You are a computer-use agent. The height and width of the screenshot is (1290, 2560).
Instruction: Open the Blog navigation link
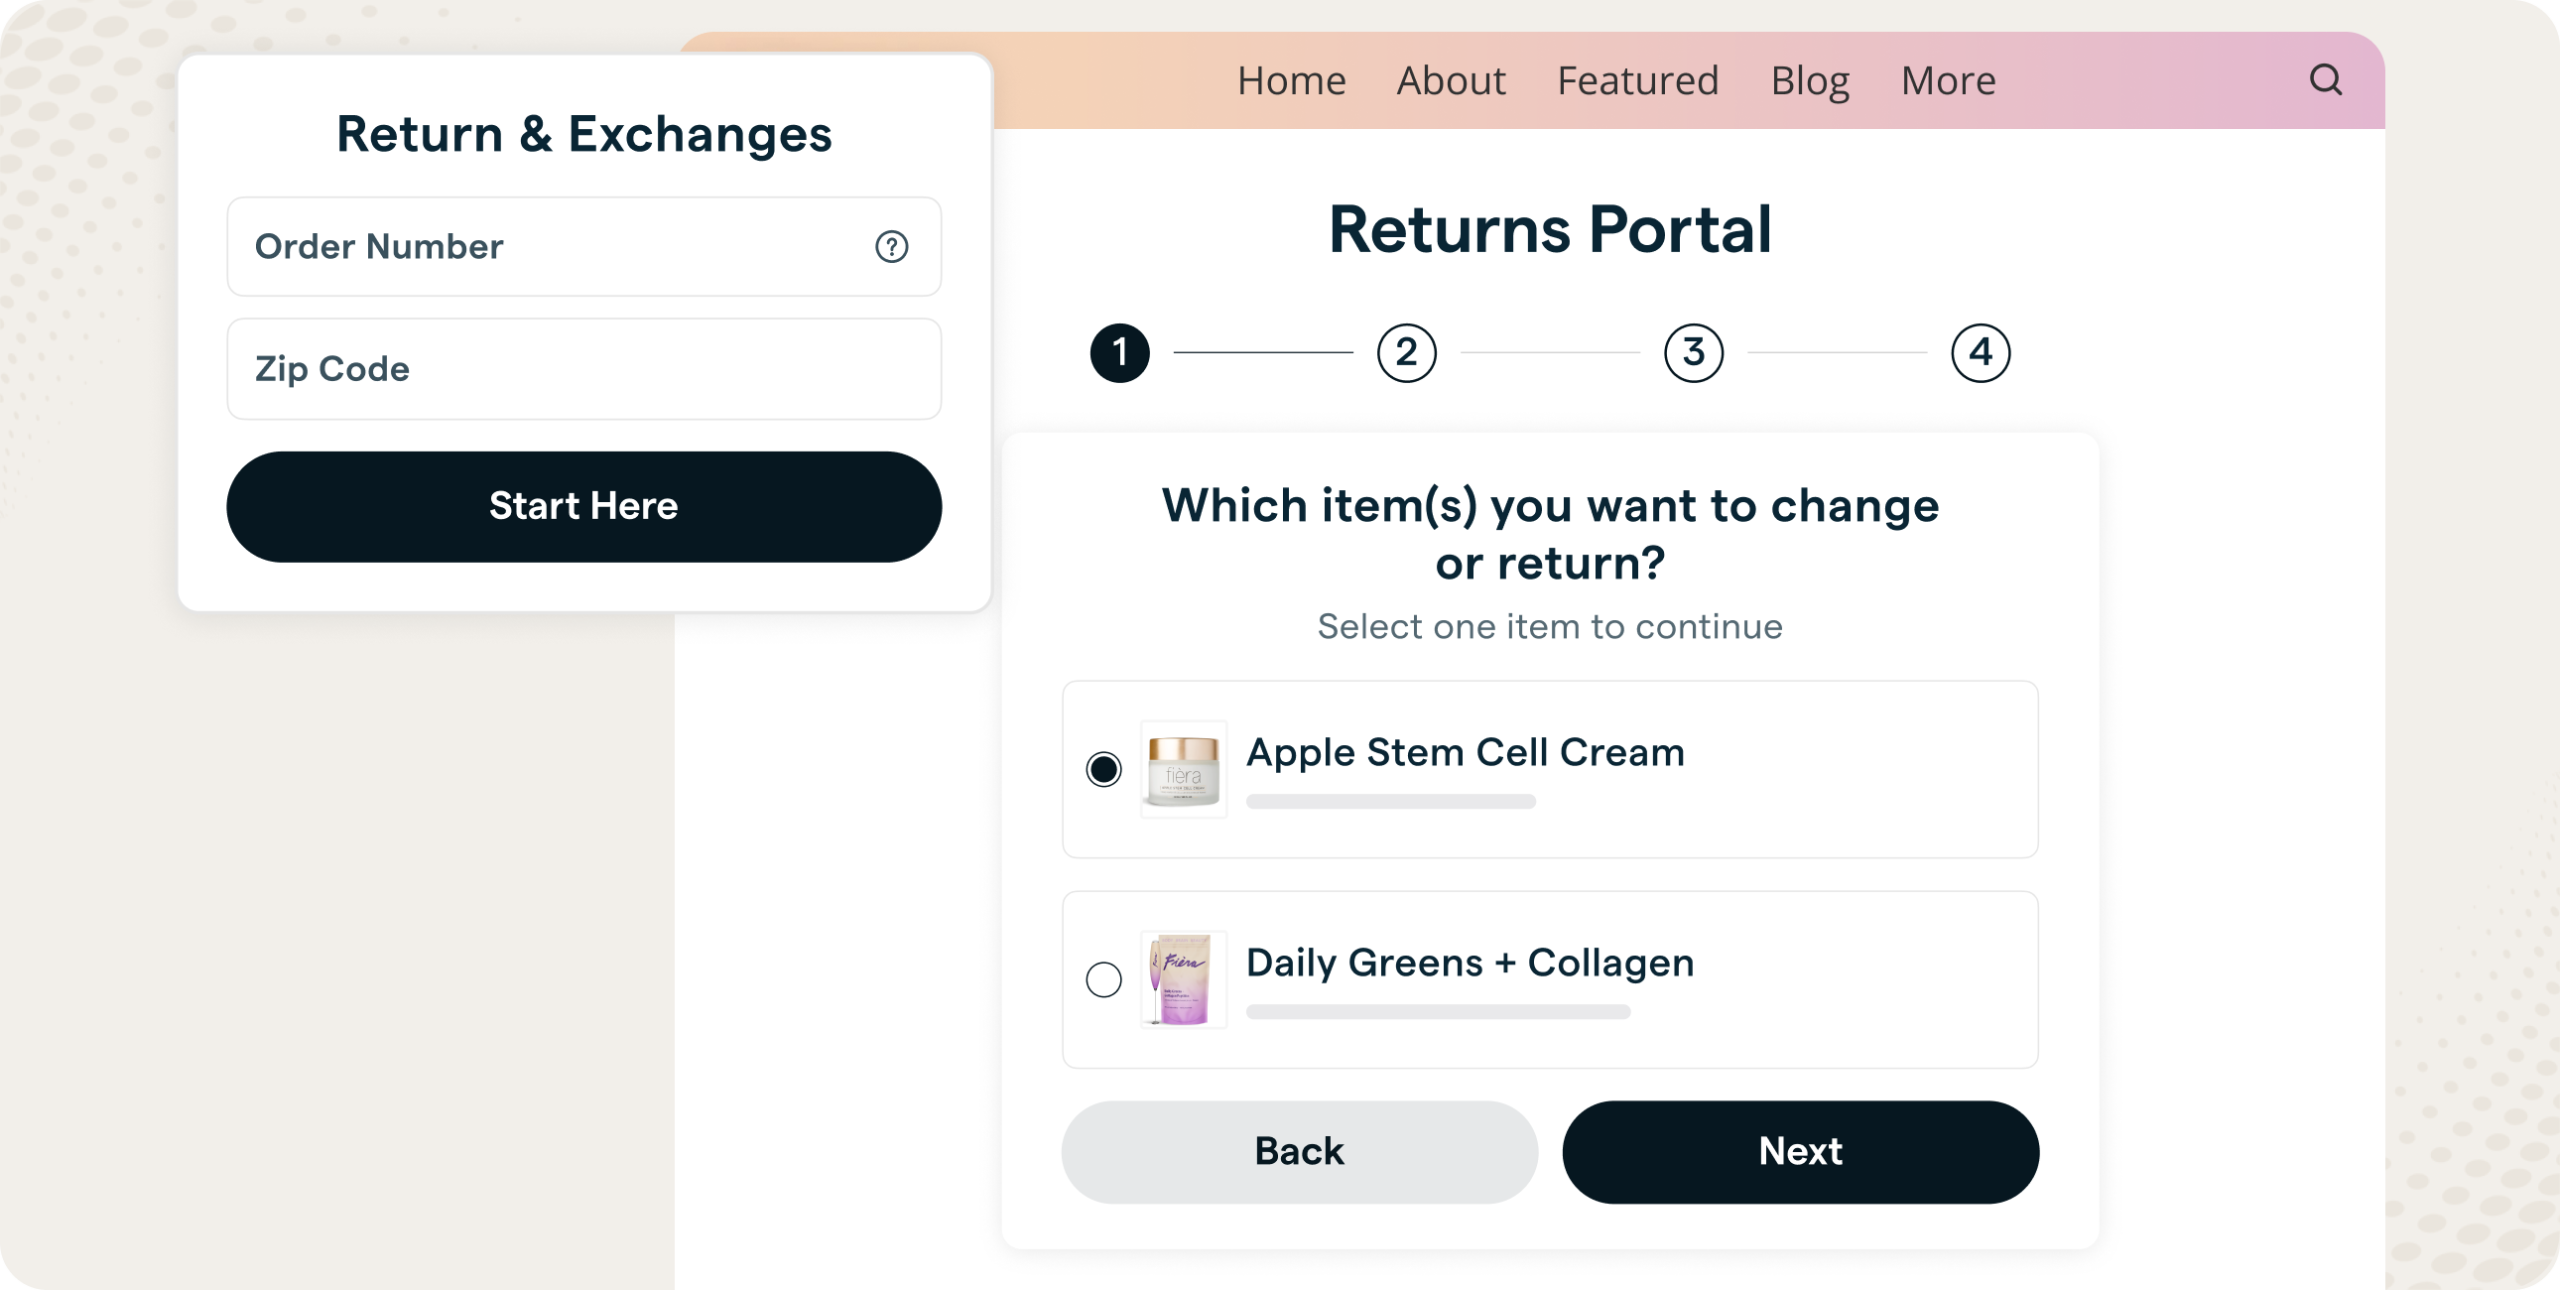(1810, 81)
